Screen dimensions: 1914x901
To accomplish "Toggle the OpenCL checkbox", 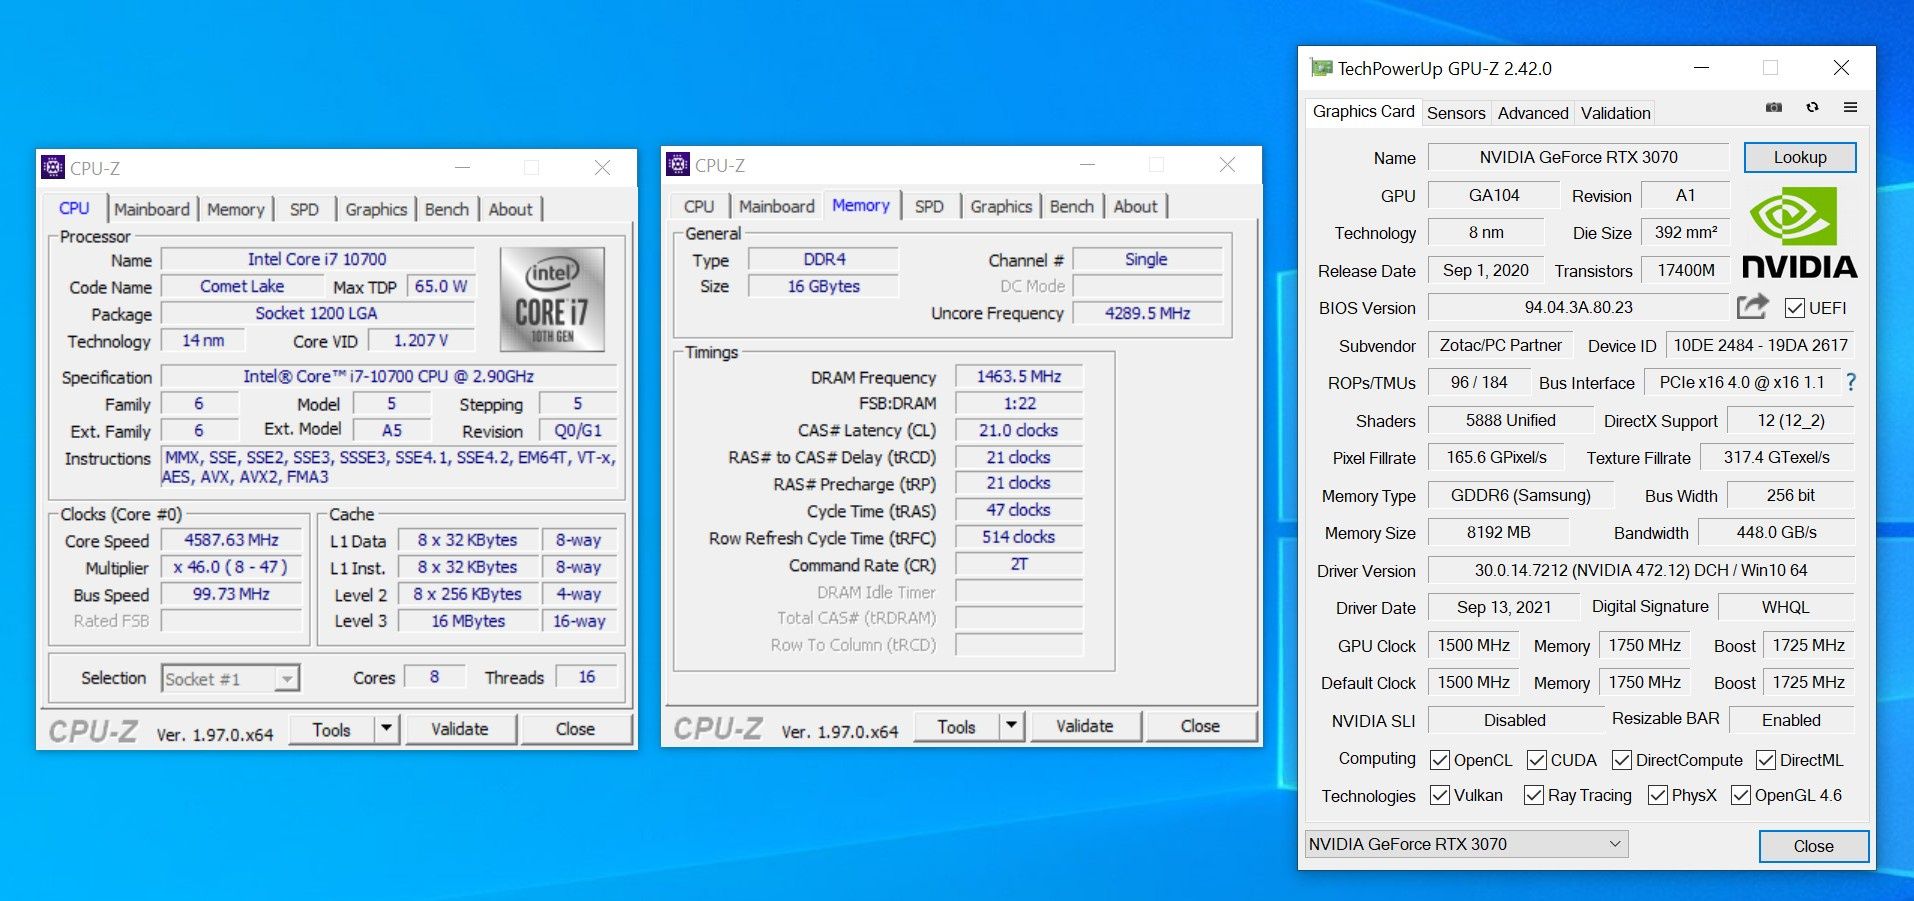I will (1440, 760).
